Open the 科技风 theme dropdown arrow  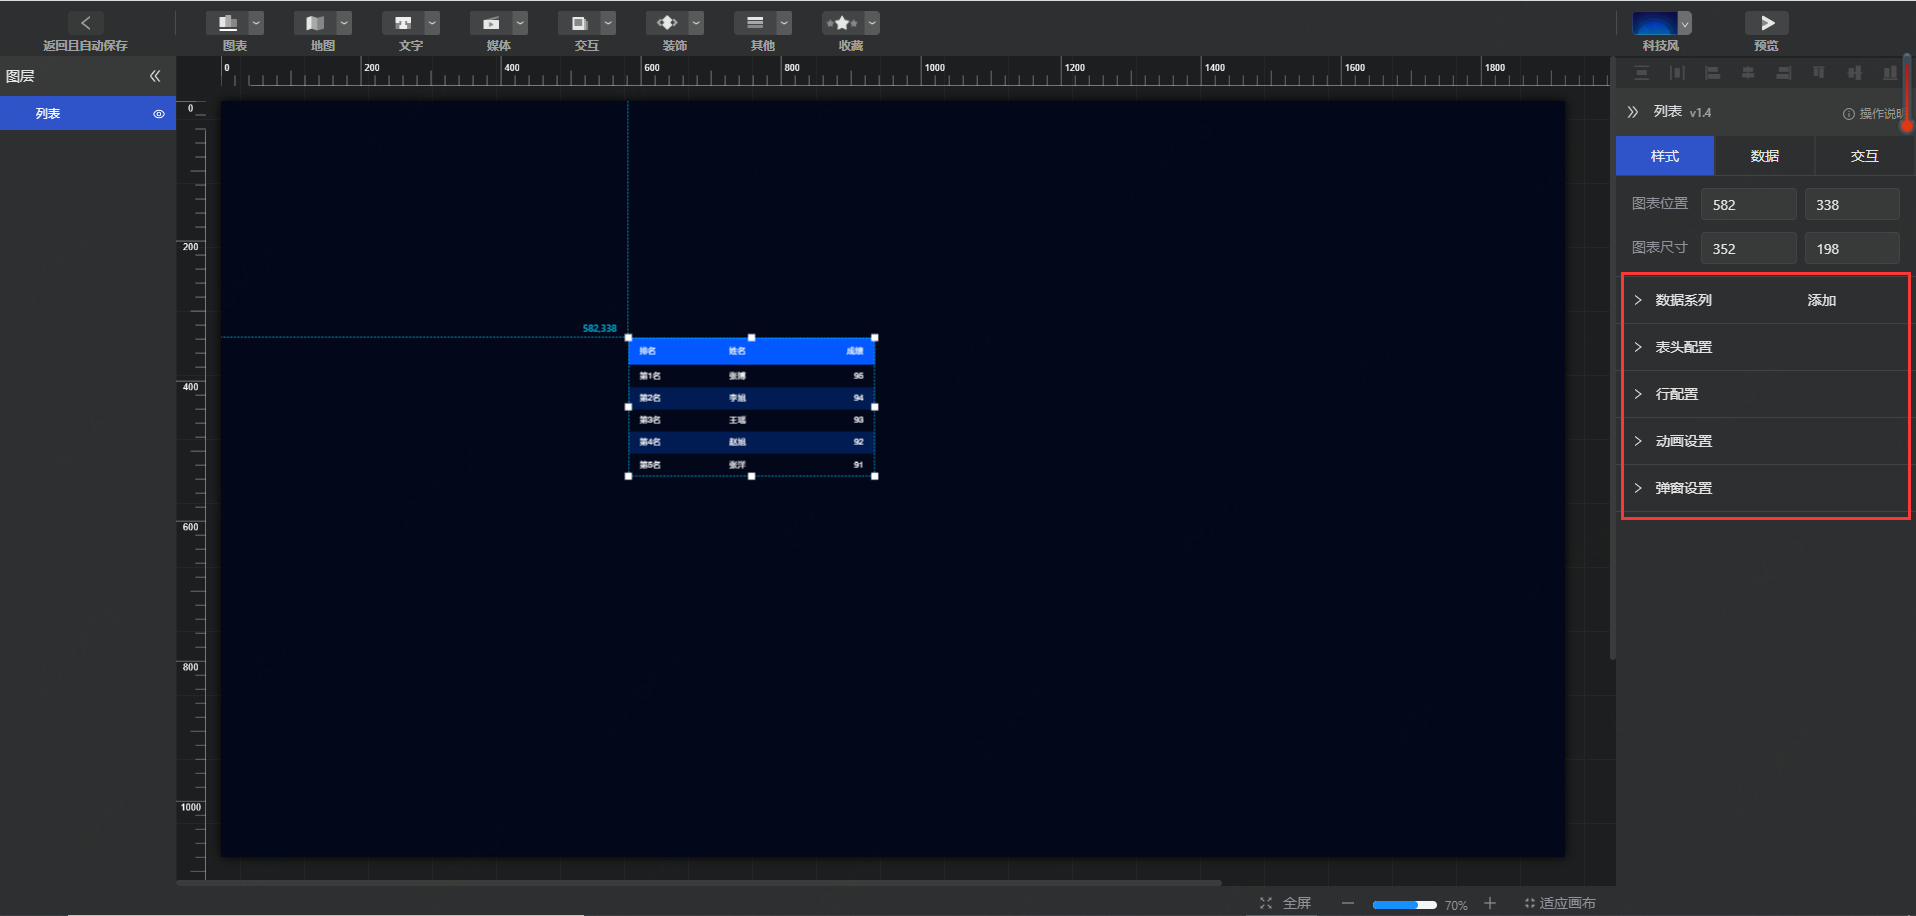tap(1685, 23)
